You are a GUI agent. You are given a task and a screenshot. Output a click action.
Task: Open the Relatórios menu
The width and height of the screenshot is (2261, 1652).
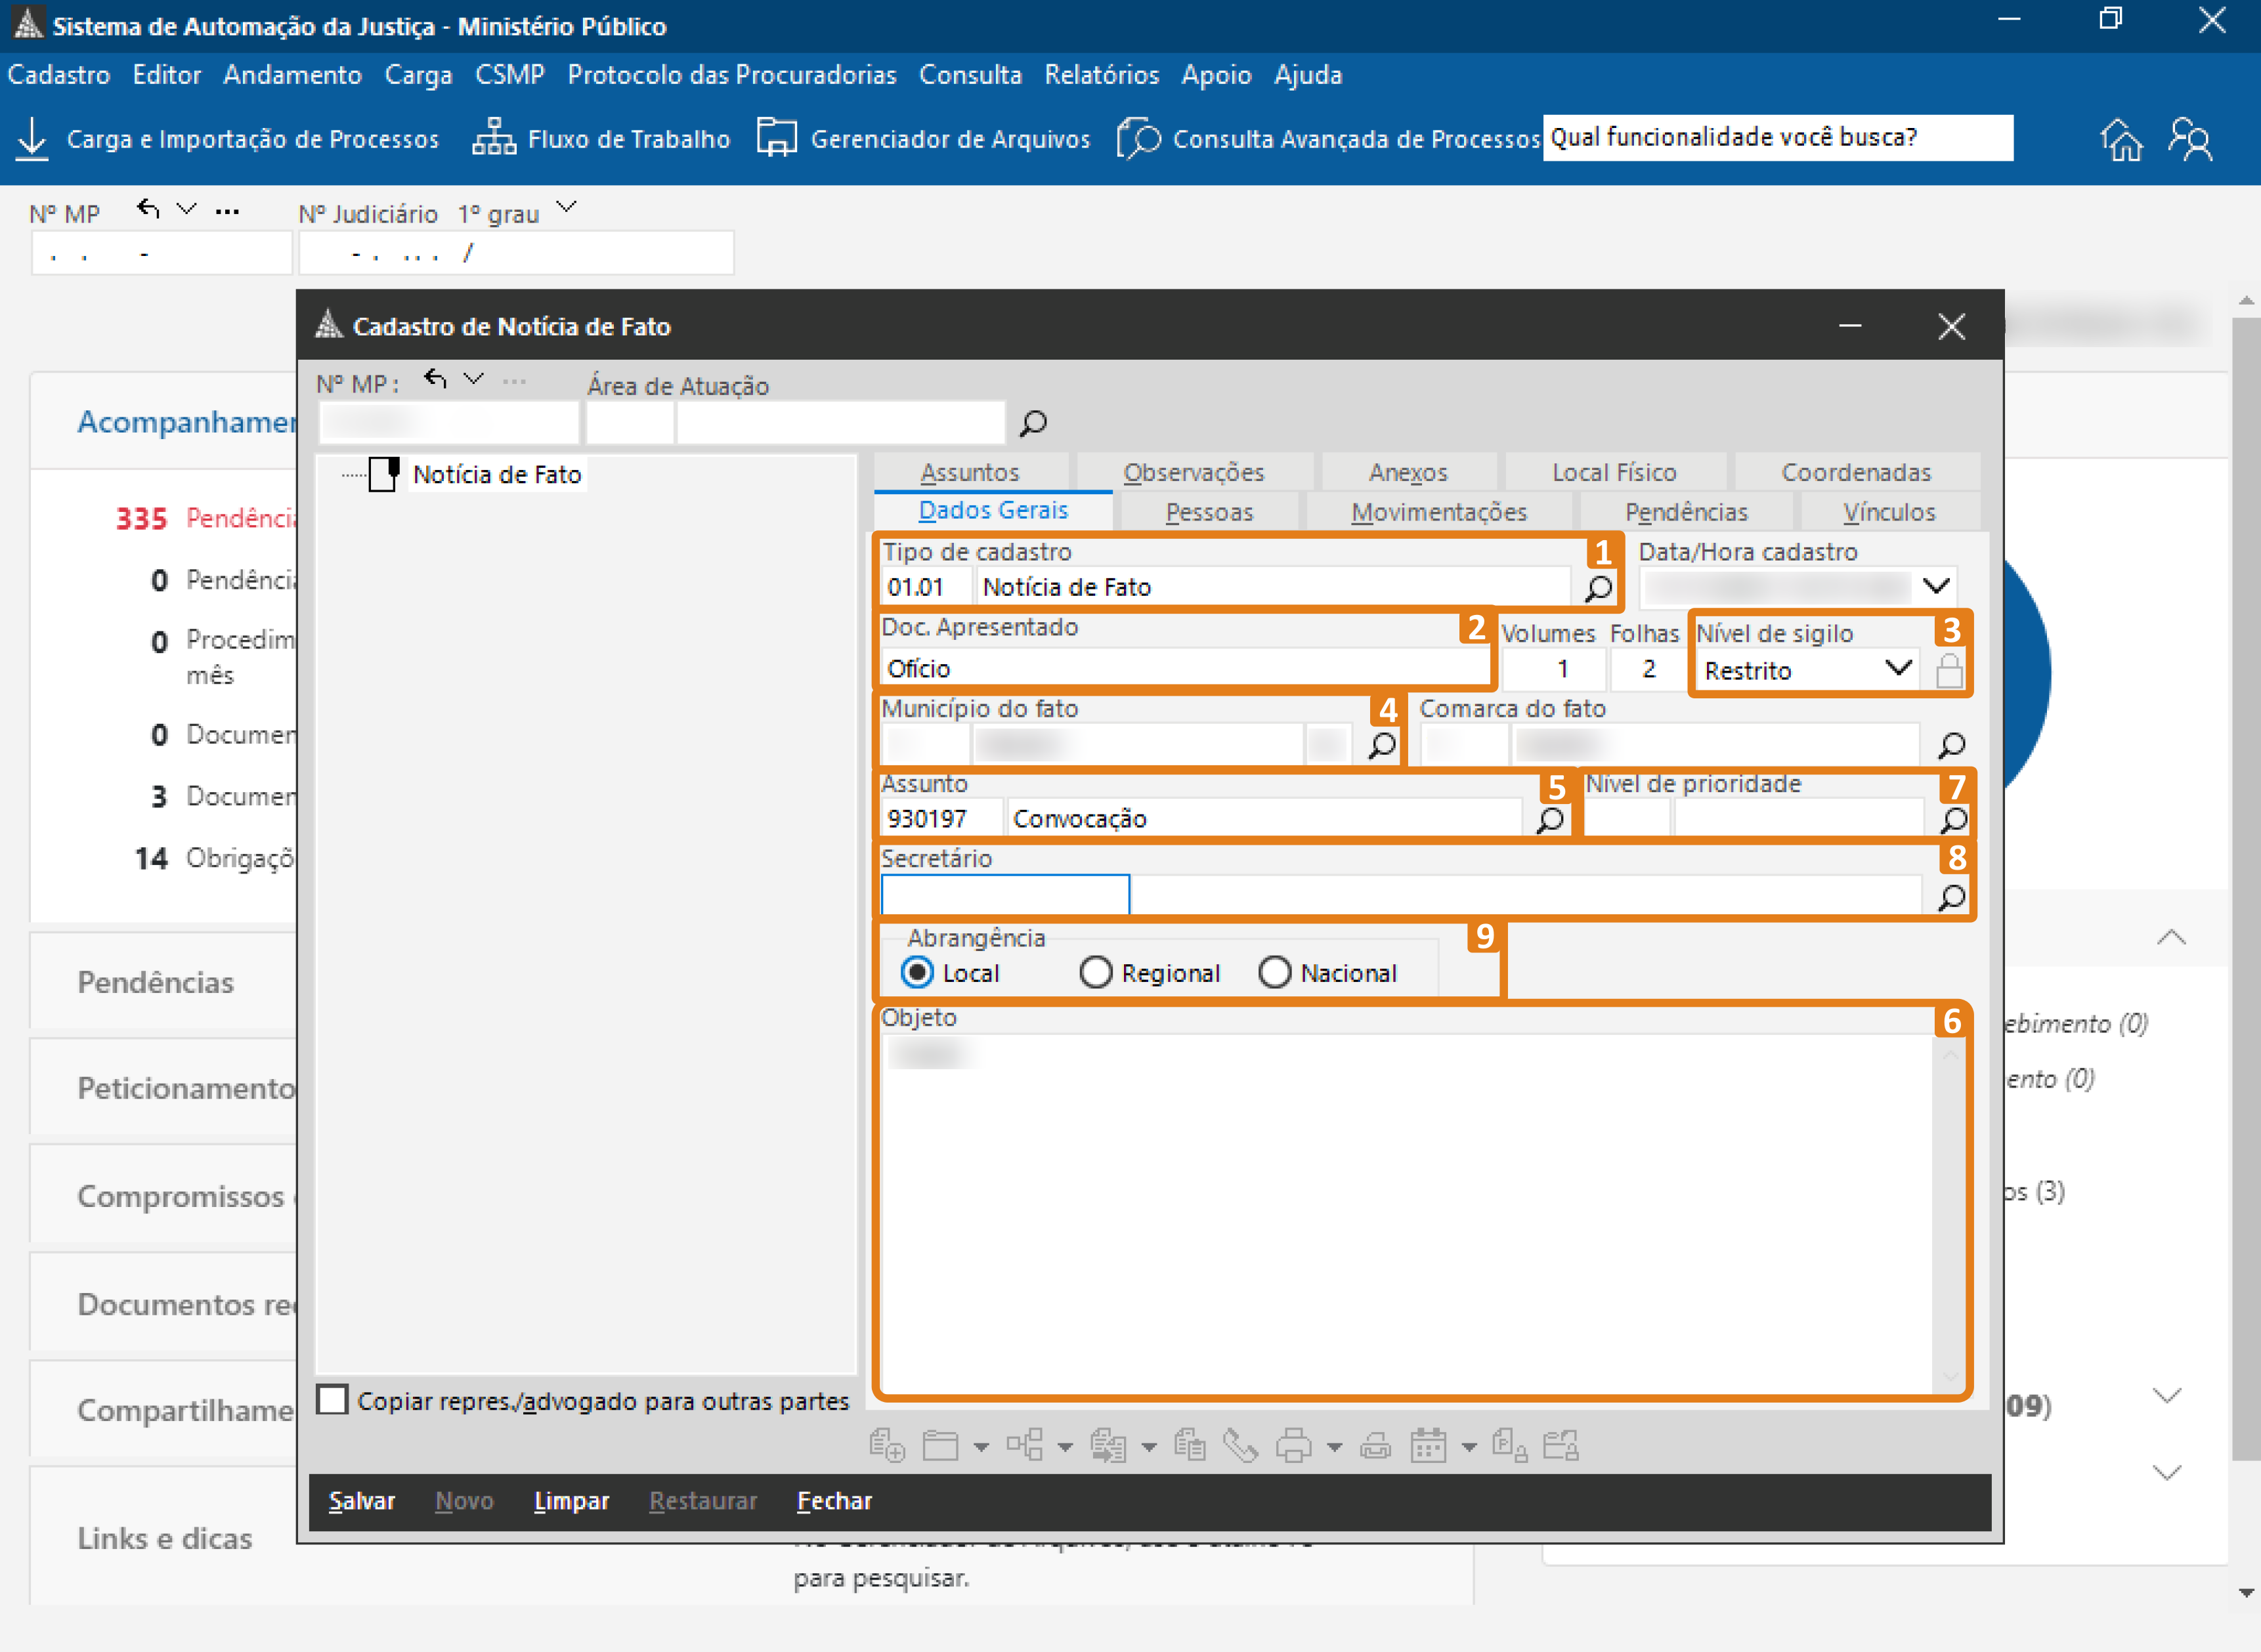(1101, 75)
